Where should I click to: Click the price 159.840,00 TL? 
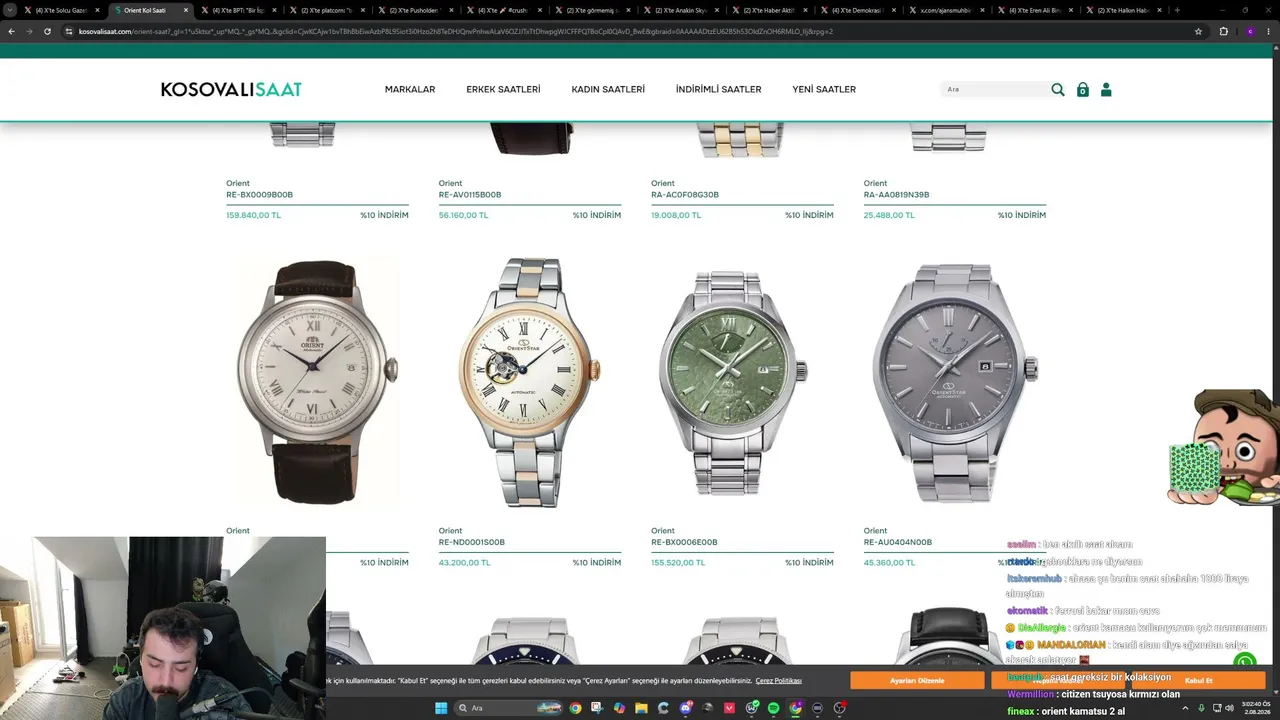point(253,215)
